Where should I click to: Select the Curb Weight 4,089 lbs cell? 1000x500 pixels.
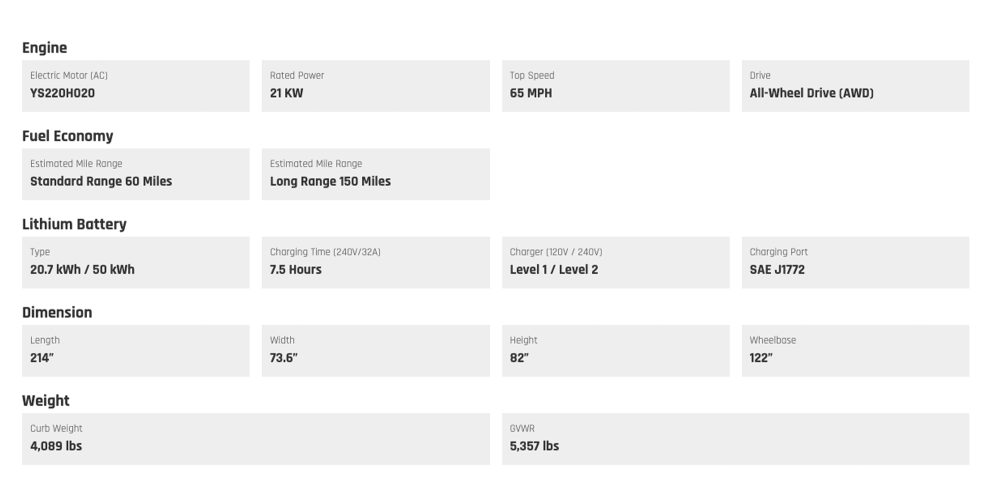coord(255,438)
